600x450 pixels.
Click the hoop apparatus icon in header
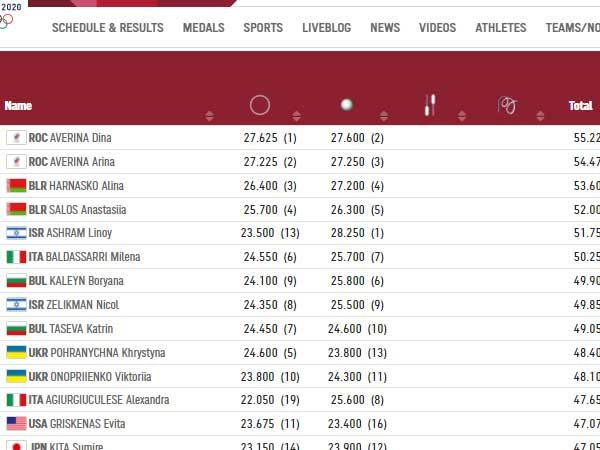click(x=260, y=105)
